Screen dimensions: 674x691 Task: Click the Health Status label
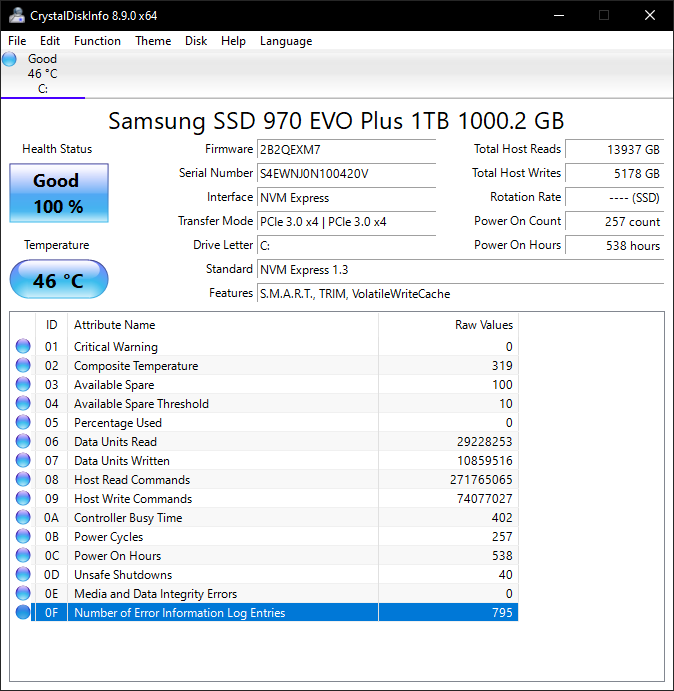57,149
